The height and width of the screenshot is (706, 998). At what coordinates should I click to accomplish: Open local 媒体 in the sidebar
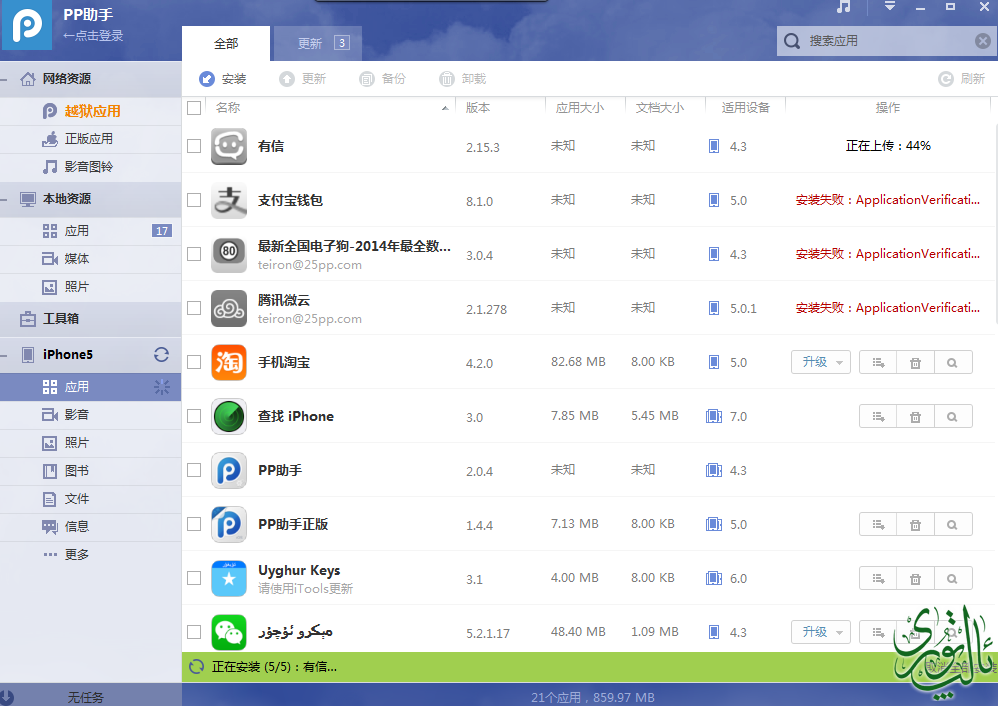[x=90, y=259]
